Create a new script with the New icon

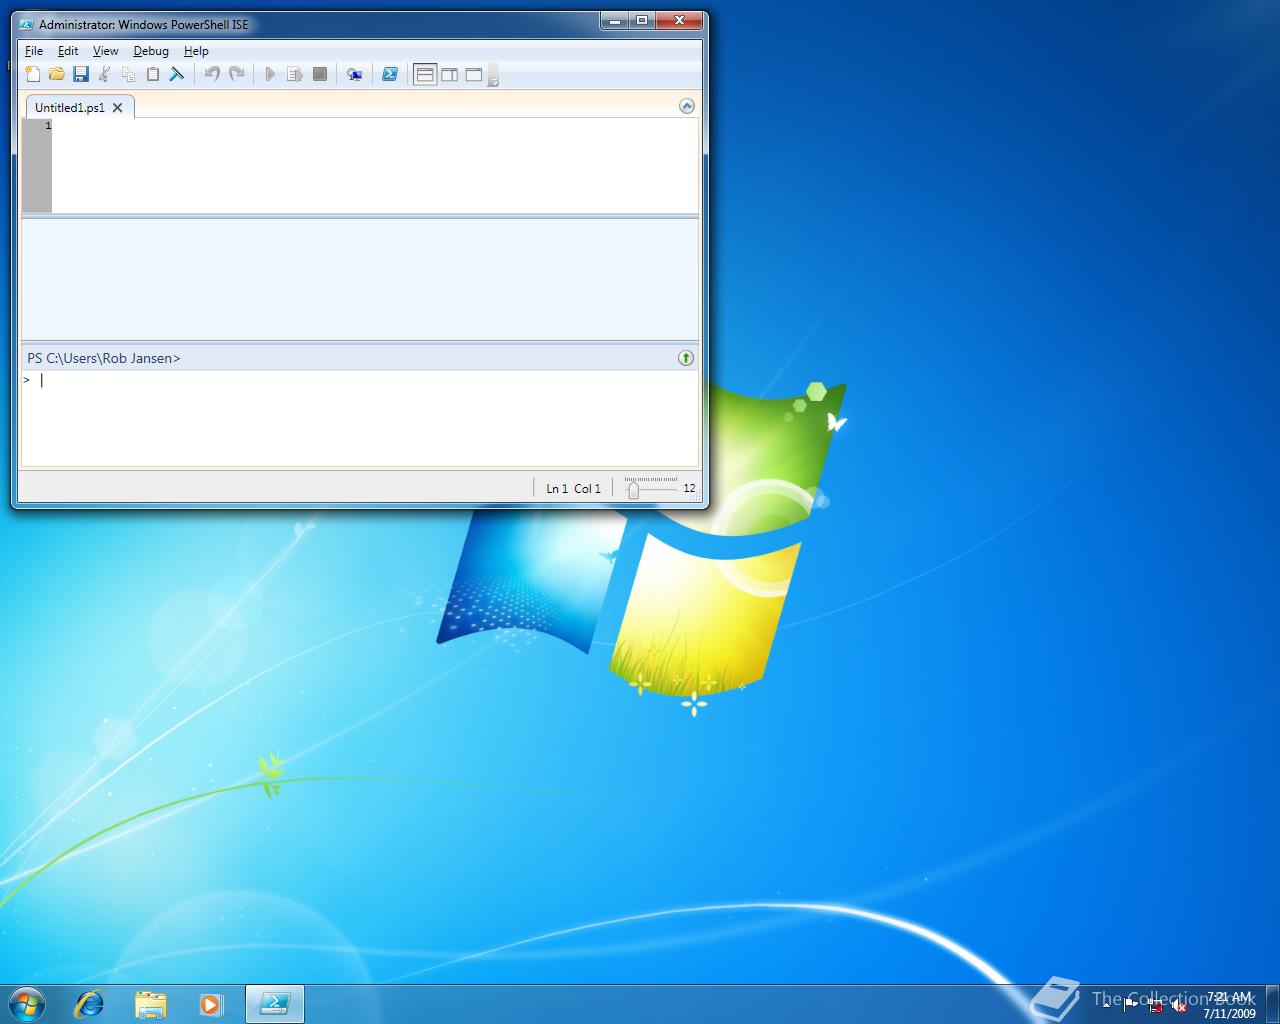pos(33,74)
